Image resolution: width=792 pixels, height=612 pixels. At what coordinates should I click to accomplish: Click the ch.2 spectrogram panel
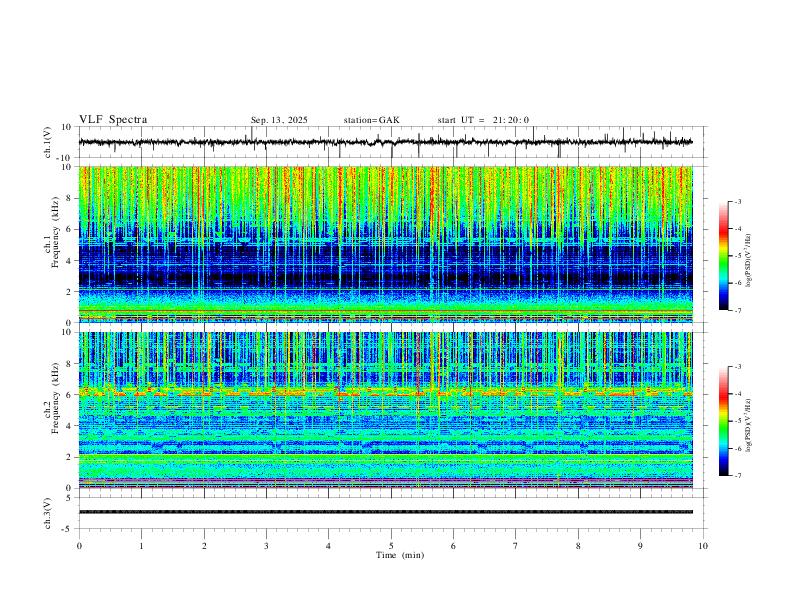pyautogui.click(x=385, y=410)
